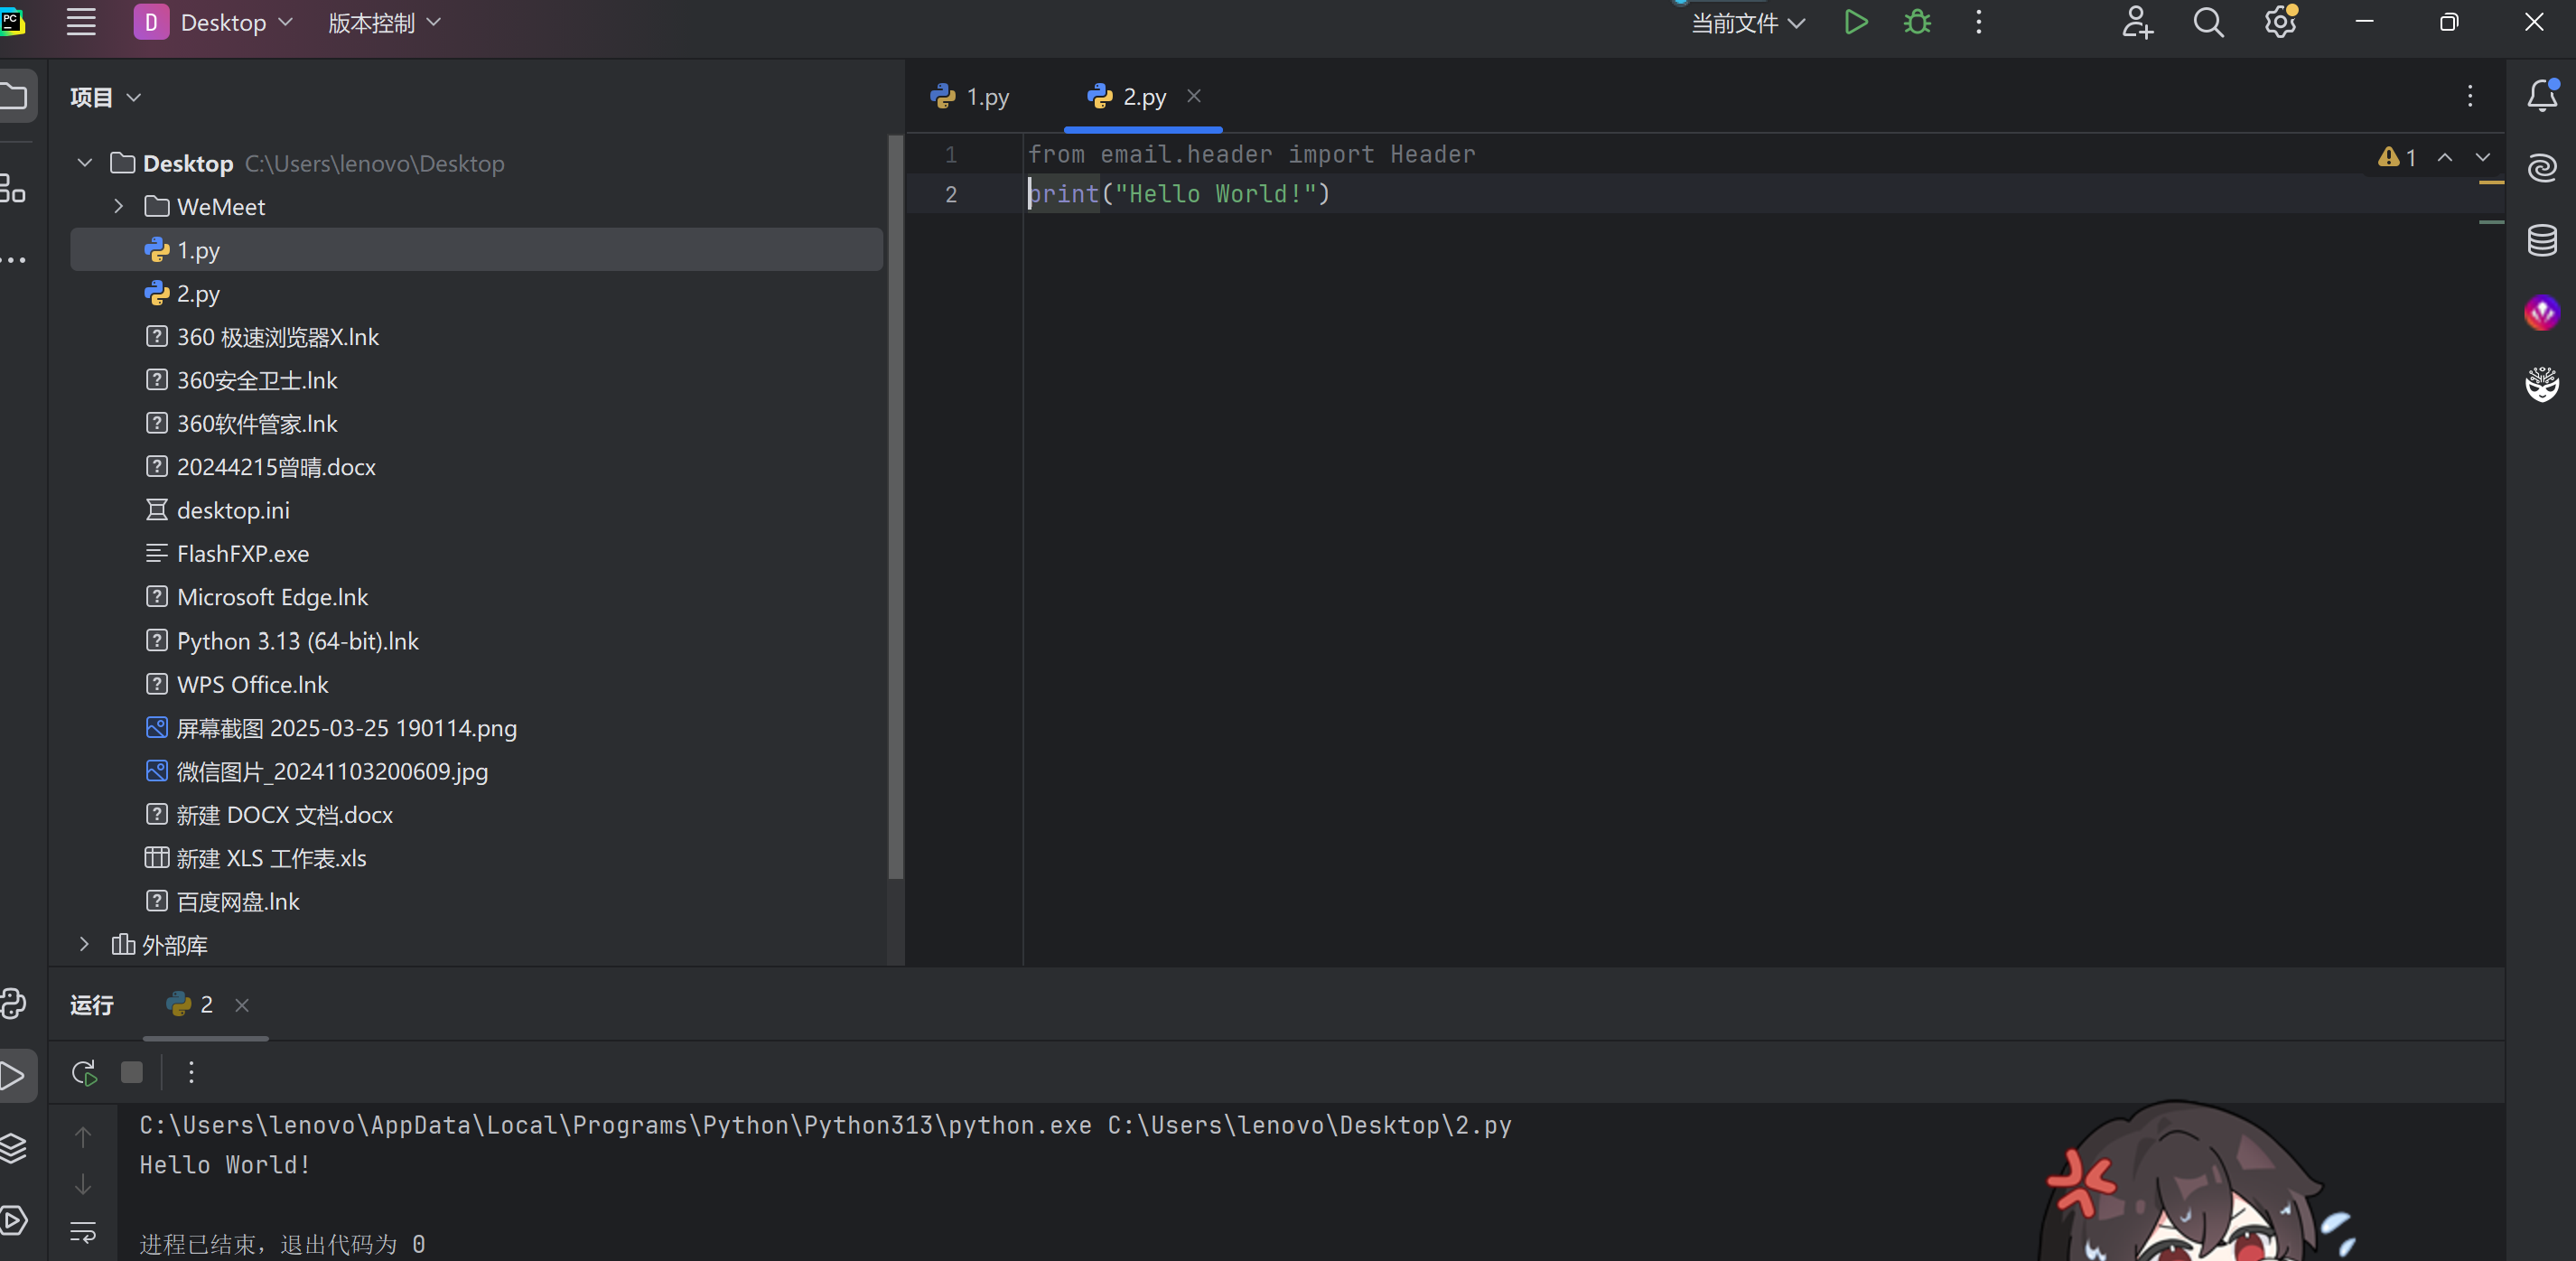
Task: Open the main hamburger menu
Action: [81, 22]
